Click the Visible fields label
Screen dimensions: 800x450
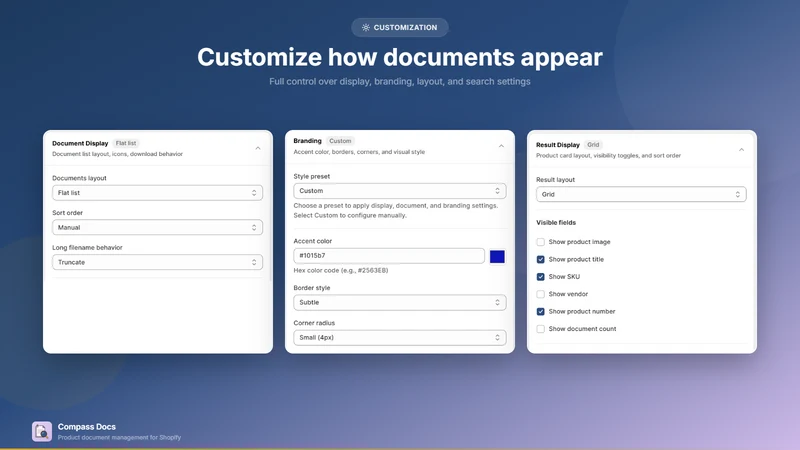pyautogui.click(x=556, y=222)
